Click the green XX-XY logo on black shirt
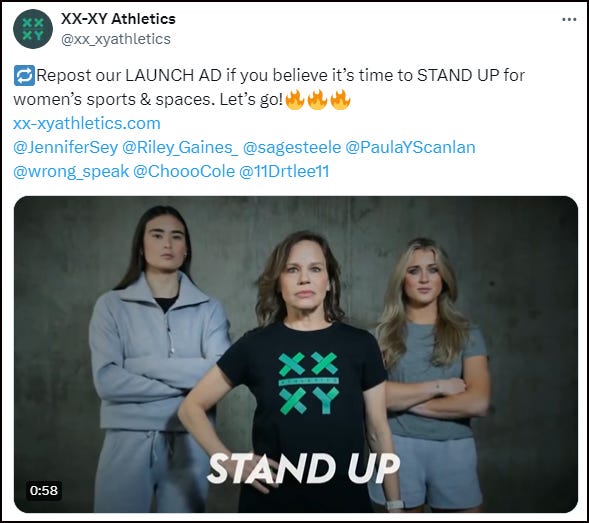 pyautogui.click(x=309, y=383)
